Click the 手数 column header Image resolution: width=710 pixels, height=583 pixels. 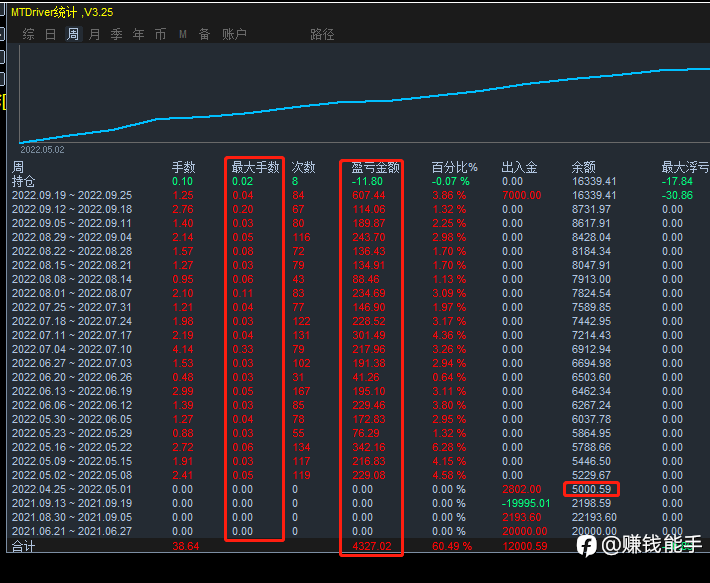click(183, 167)
